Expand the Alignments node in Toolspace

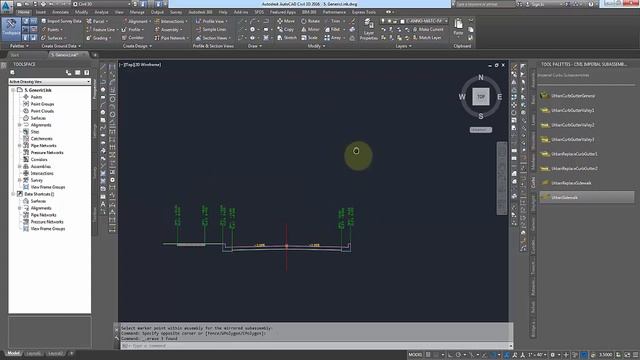pyautogui.click(x=20, y=125)
